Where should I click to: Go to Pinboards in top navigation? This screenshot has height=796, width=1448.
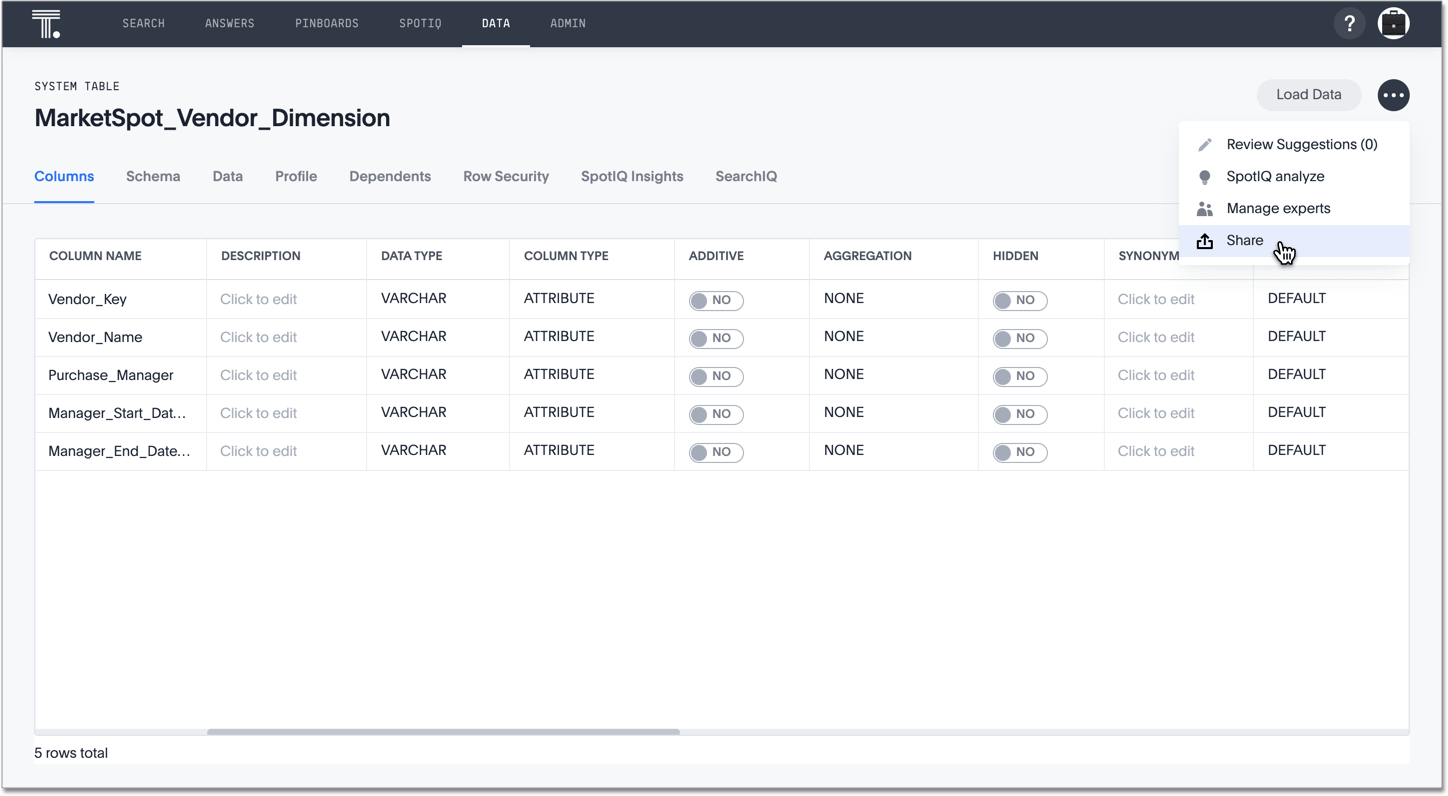(327, 23)
